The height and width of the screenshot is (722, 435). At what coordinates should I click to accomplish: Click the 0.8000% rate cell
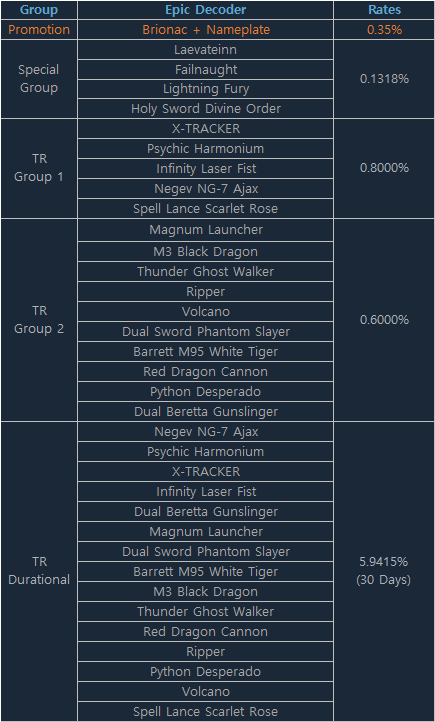click(384, 169)
